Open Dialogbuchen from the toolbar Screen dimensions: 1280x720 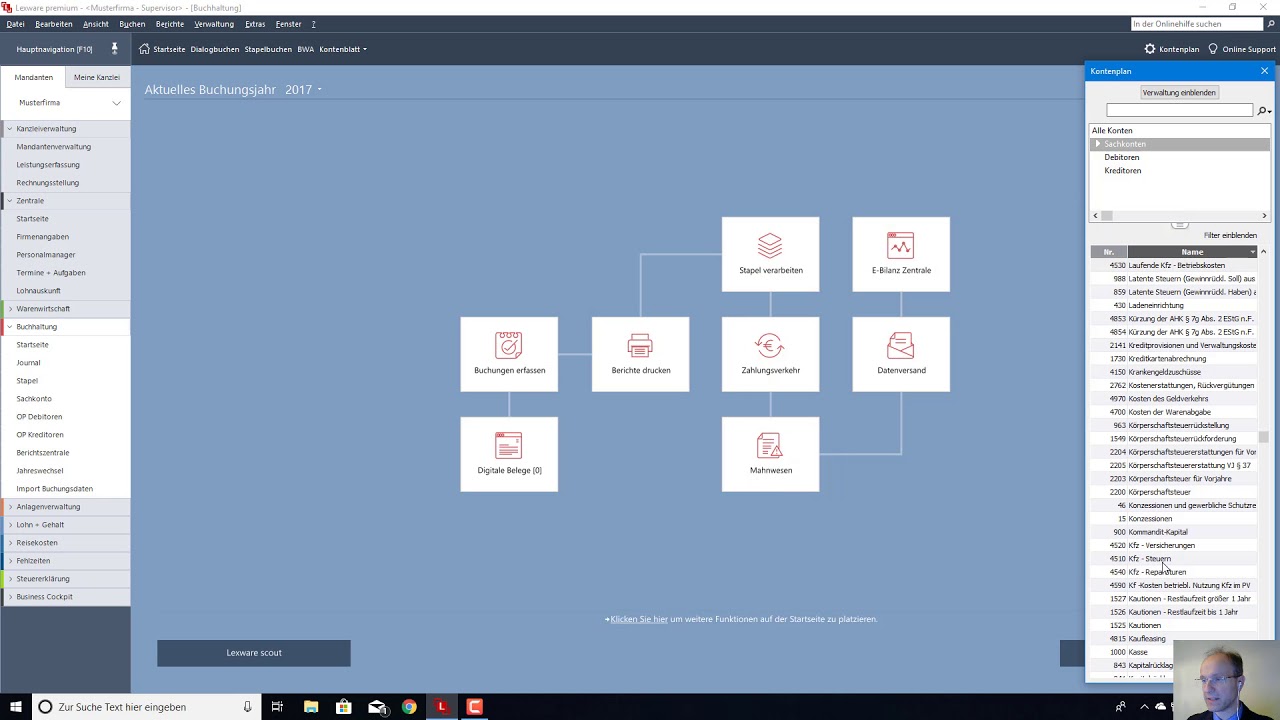pyautogui.click(x=215, y=49)
